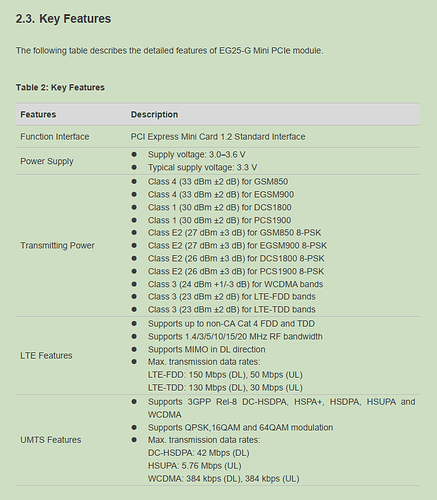Click the 2.3. Key Features heading
Screen dimensions: 437x500
63,19
